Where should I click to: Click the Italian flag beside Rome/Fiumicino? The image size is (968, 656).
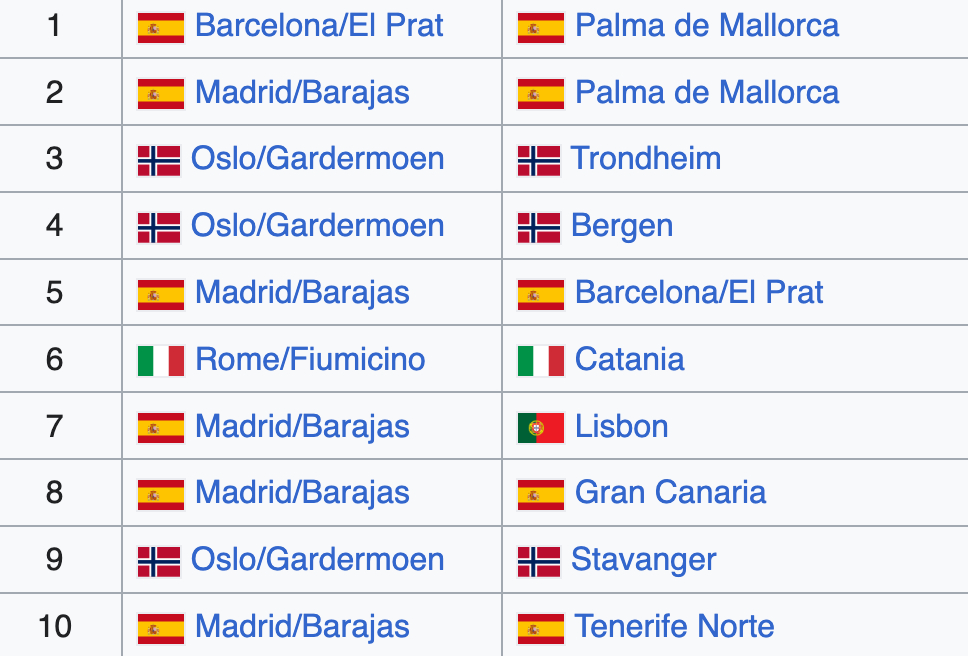click(x=160, y=361)
